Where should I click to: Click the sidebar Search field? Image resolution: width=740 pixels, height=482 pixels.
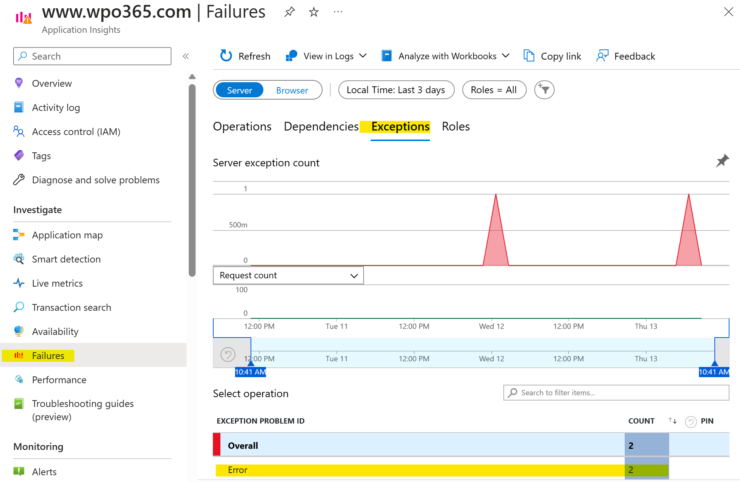pos(92,56)
